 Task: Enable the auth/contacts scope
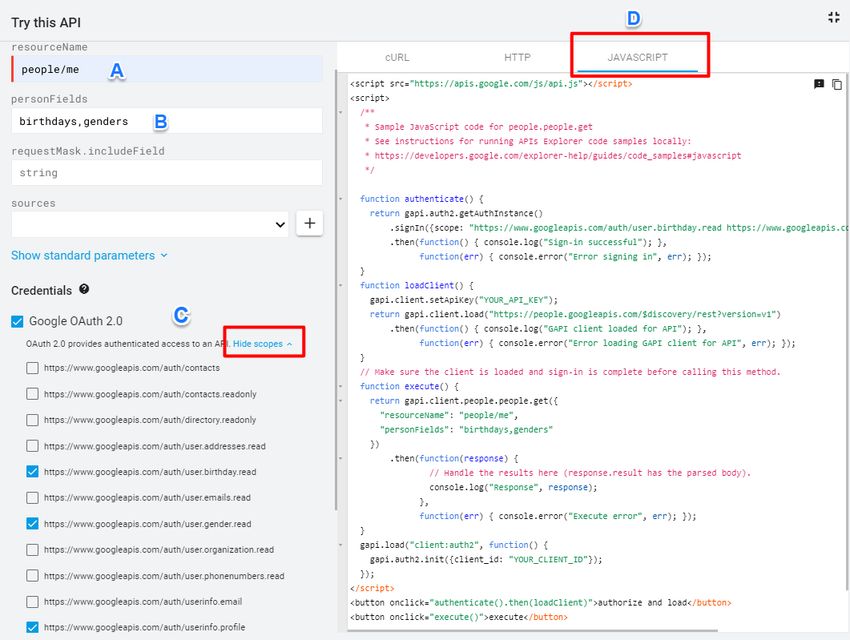click(x=33, y=368)
